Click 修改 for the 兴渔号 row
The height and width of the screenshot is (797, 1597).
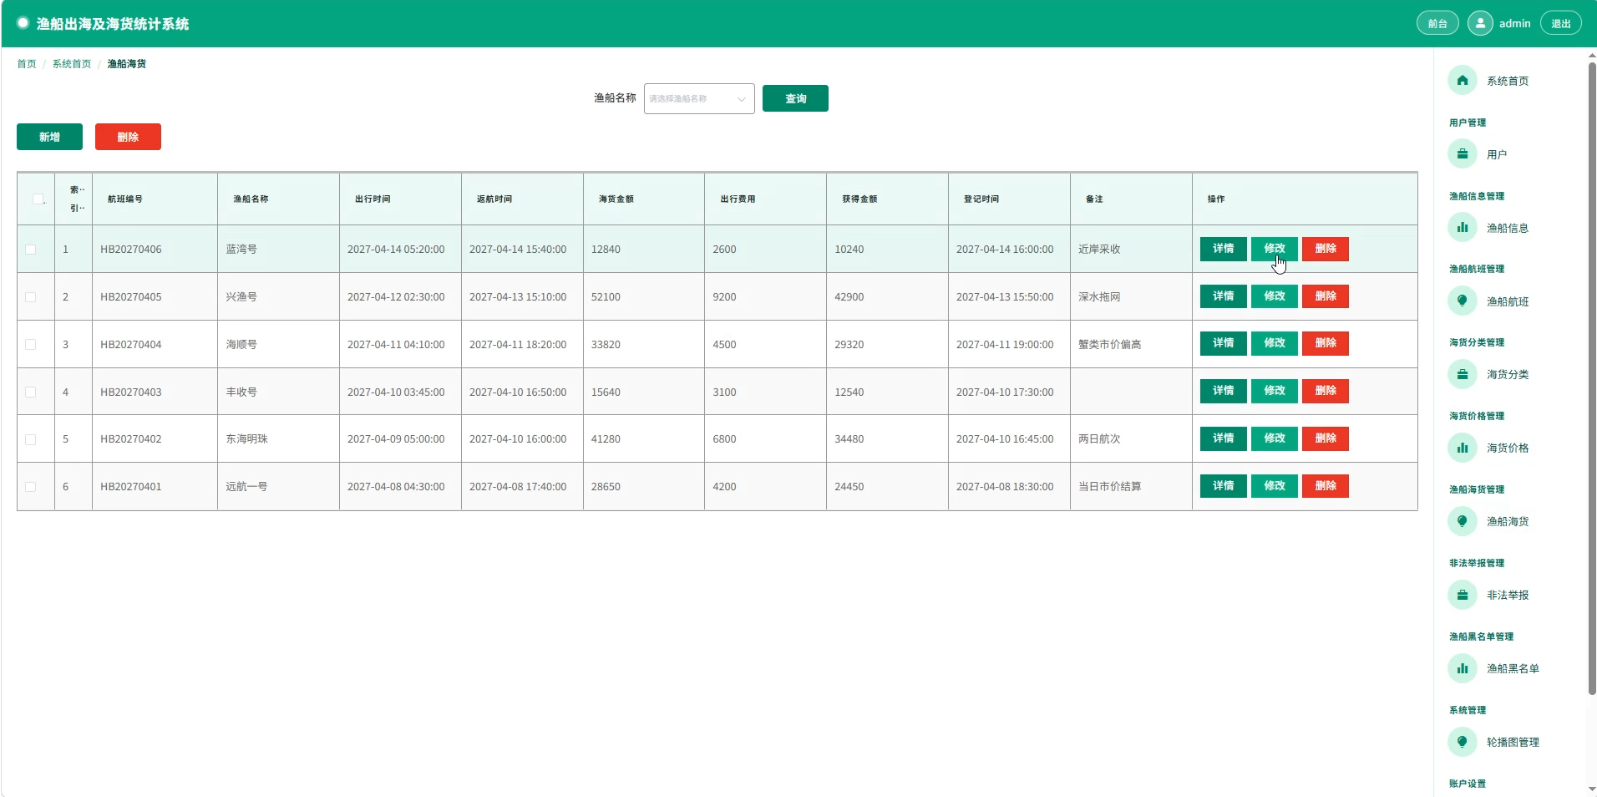[x=1274, y=296]
